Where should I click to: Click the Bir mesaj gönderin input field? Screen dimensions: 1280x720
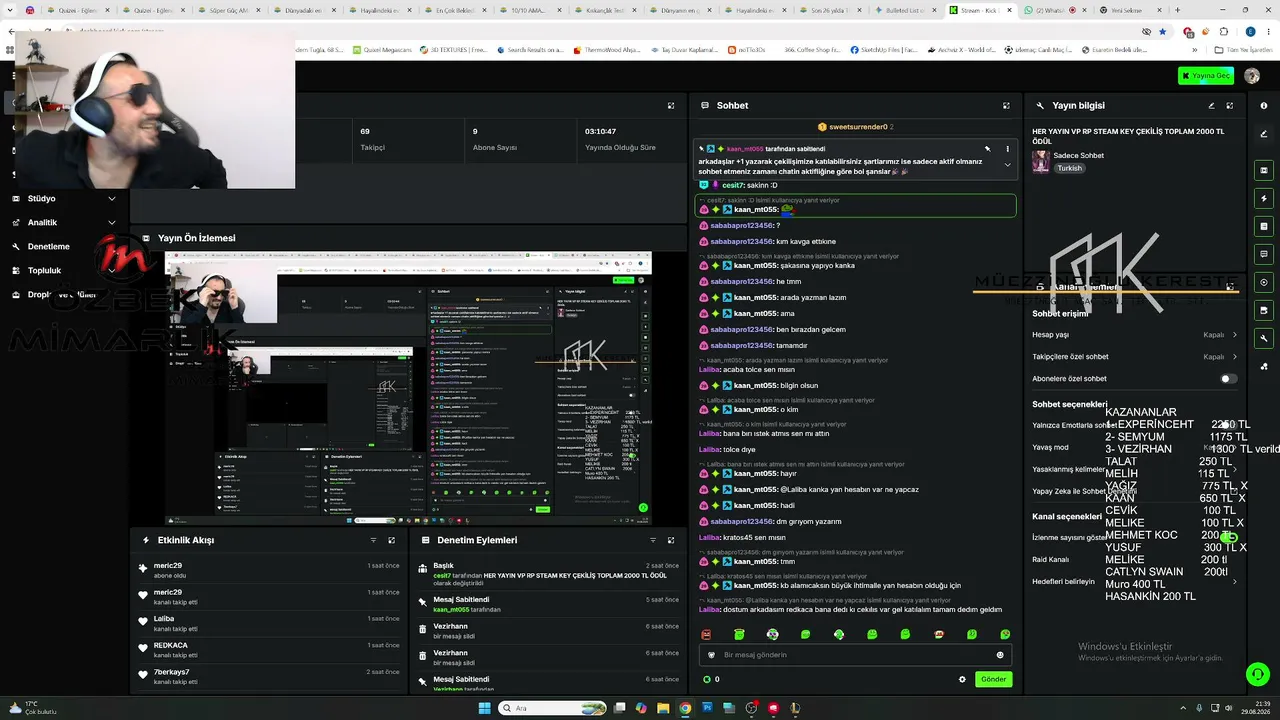[x=855, y=655]
